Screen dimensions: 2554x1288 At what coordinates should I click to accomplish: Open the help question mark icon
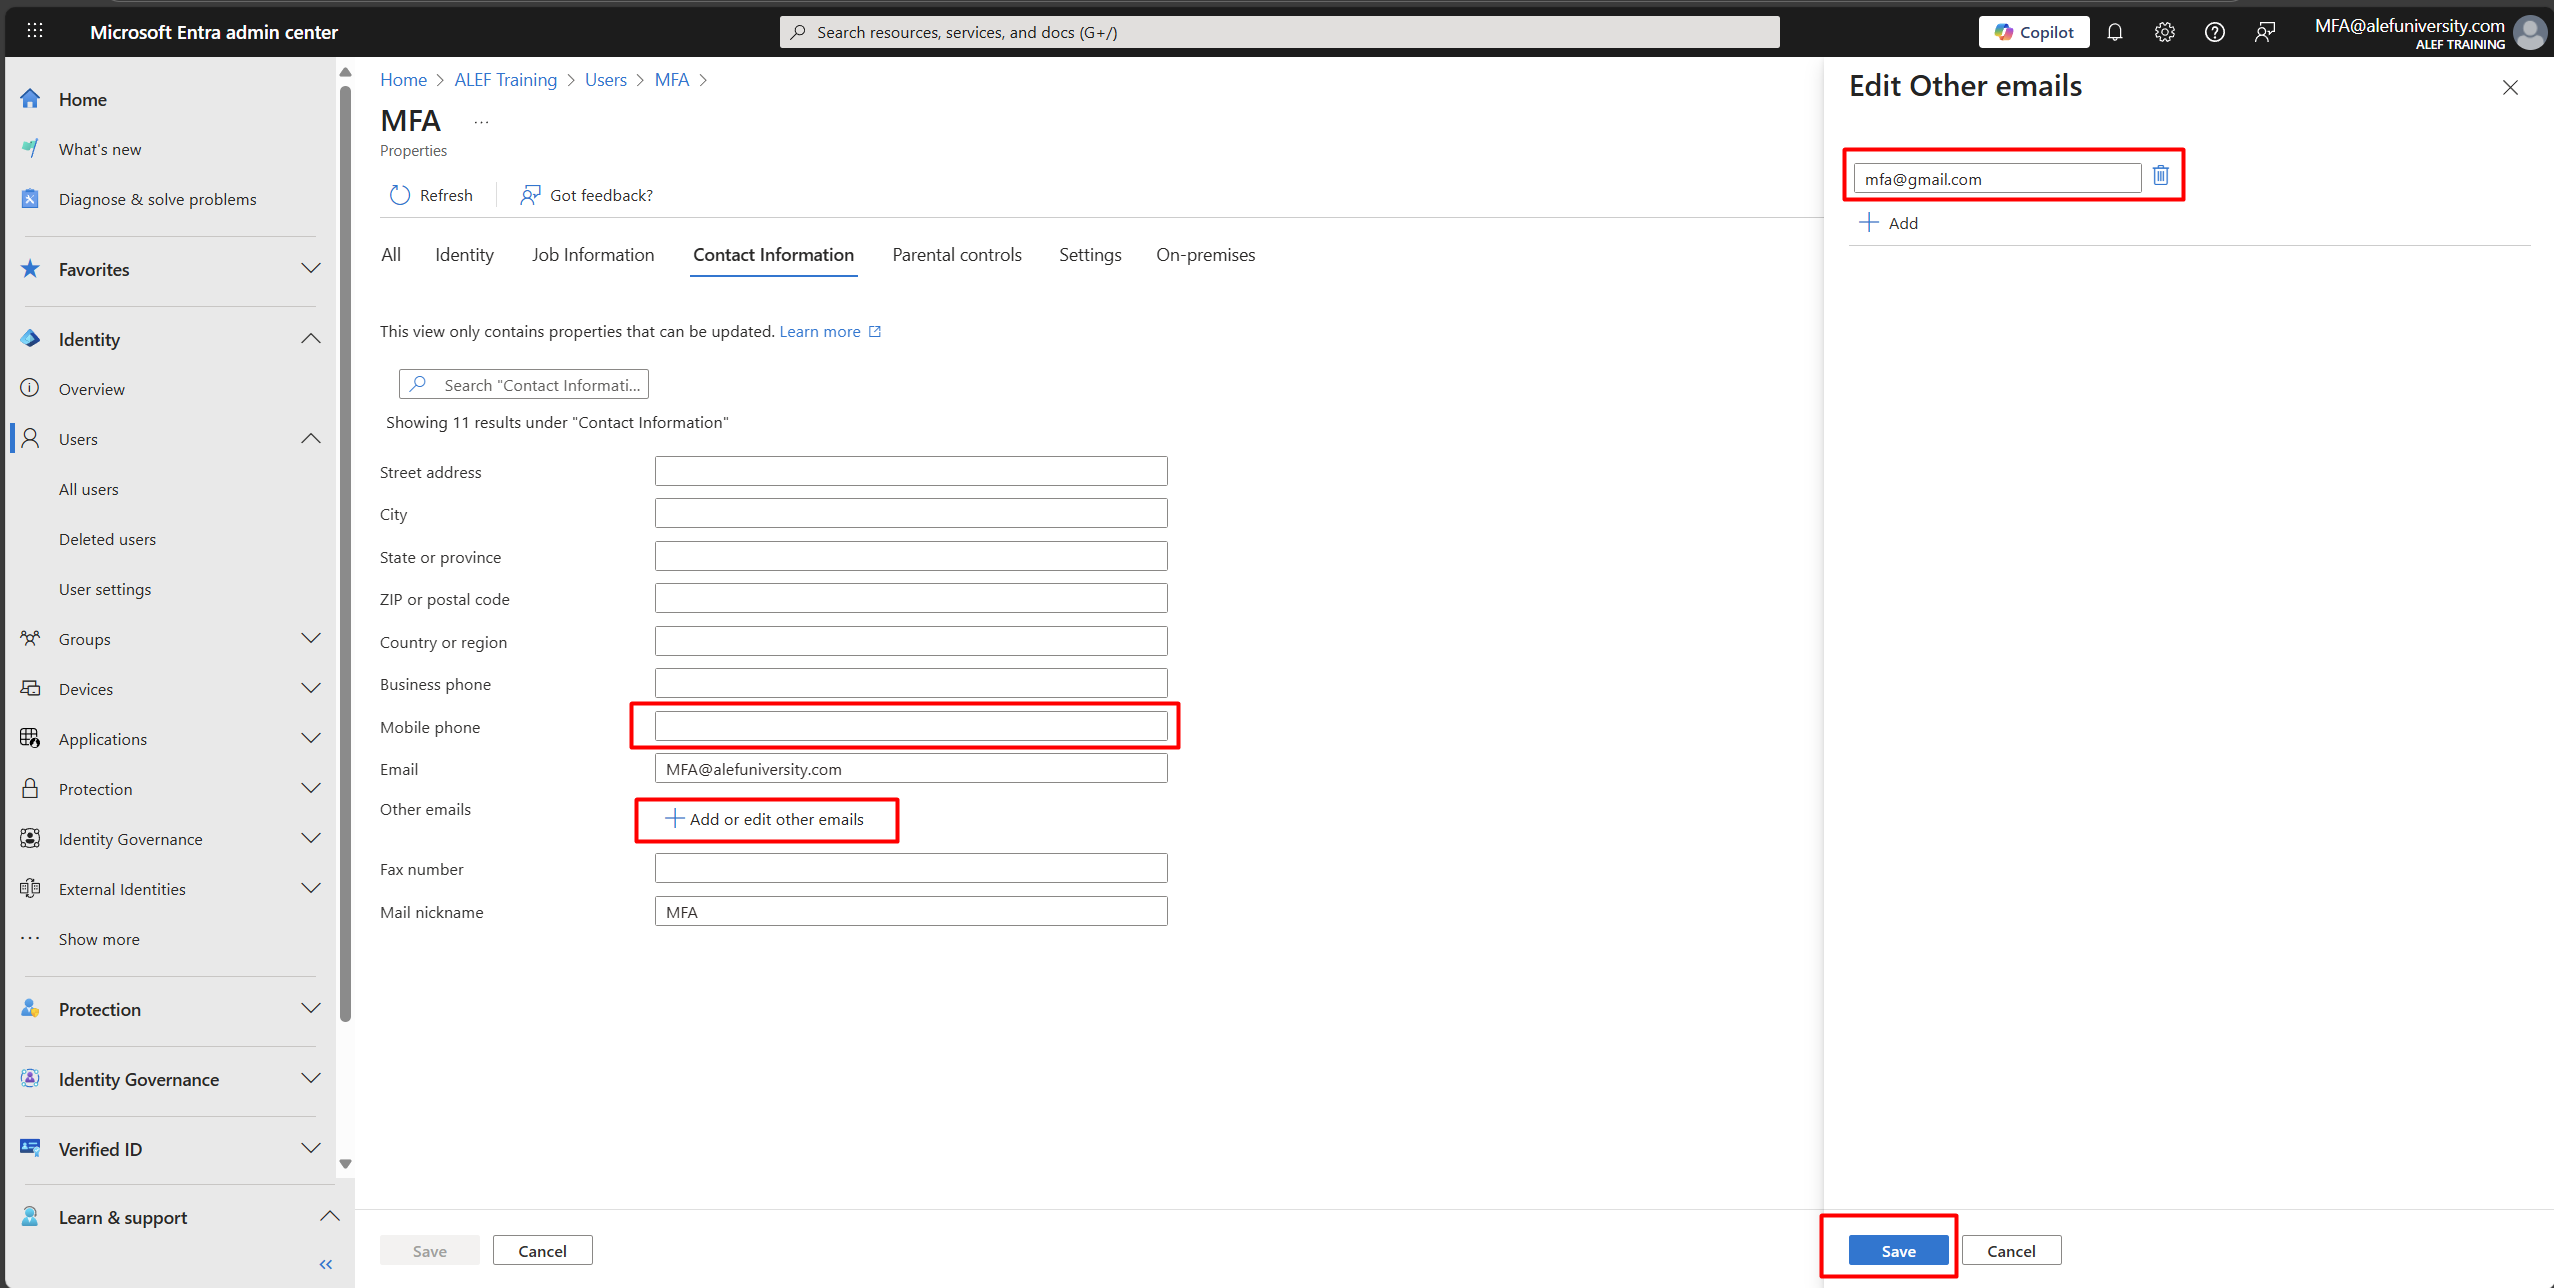tap(2214, 32)
